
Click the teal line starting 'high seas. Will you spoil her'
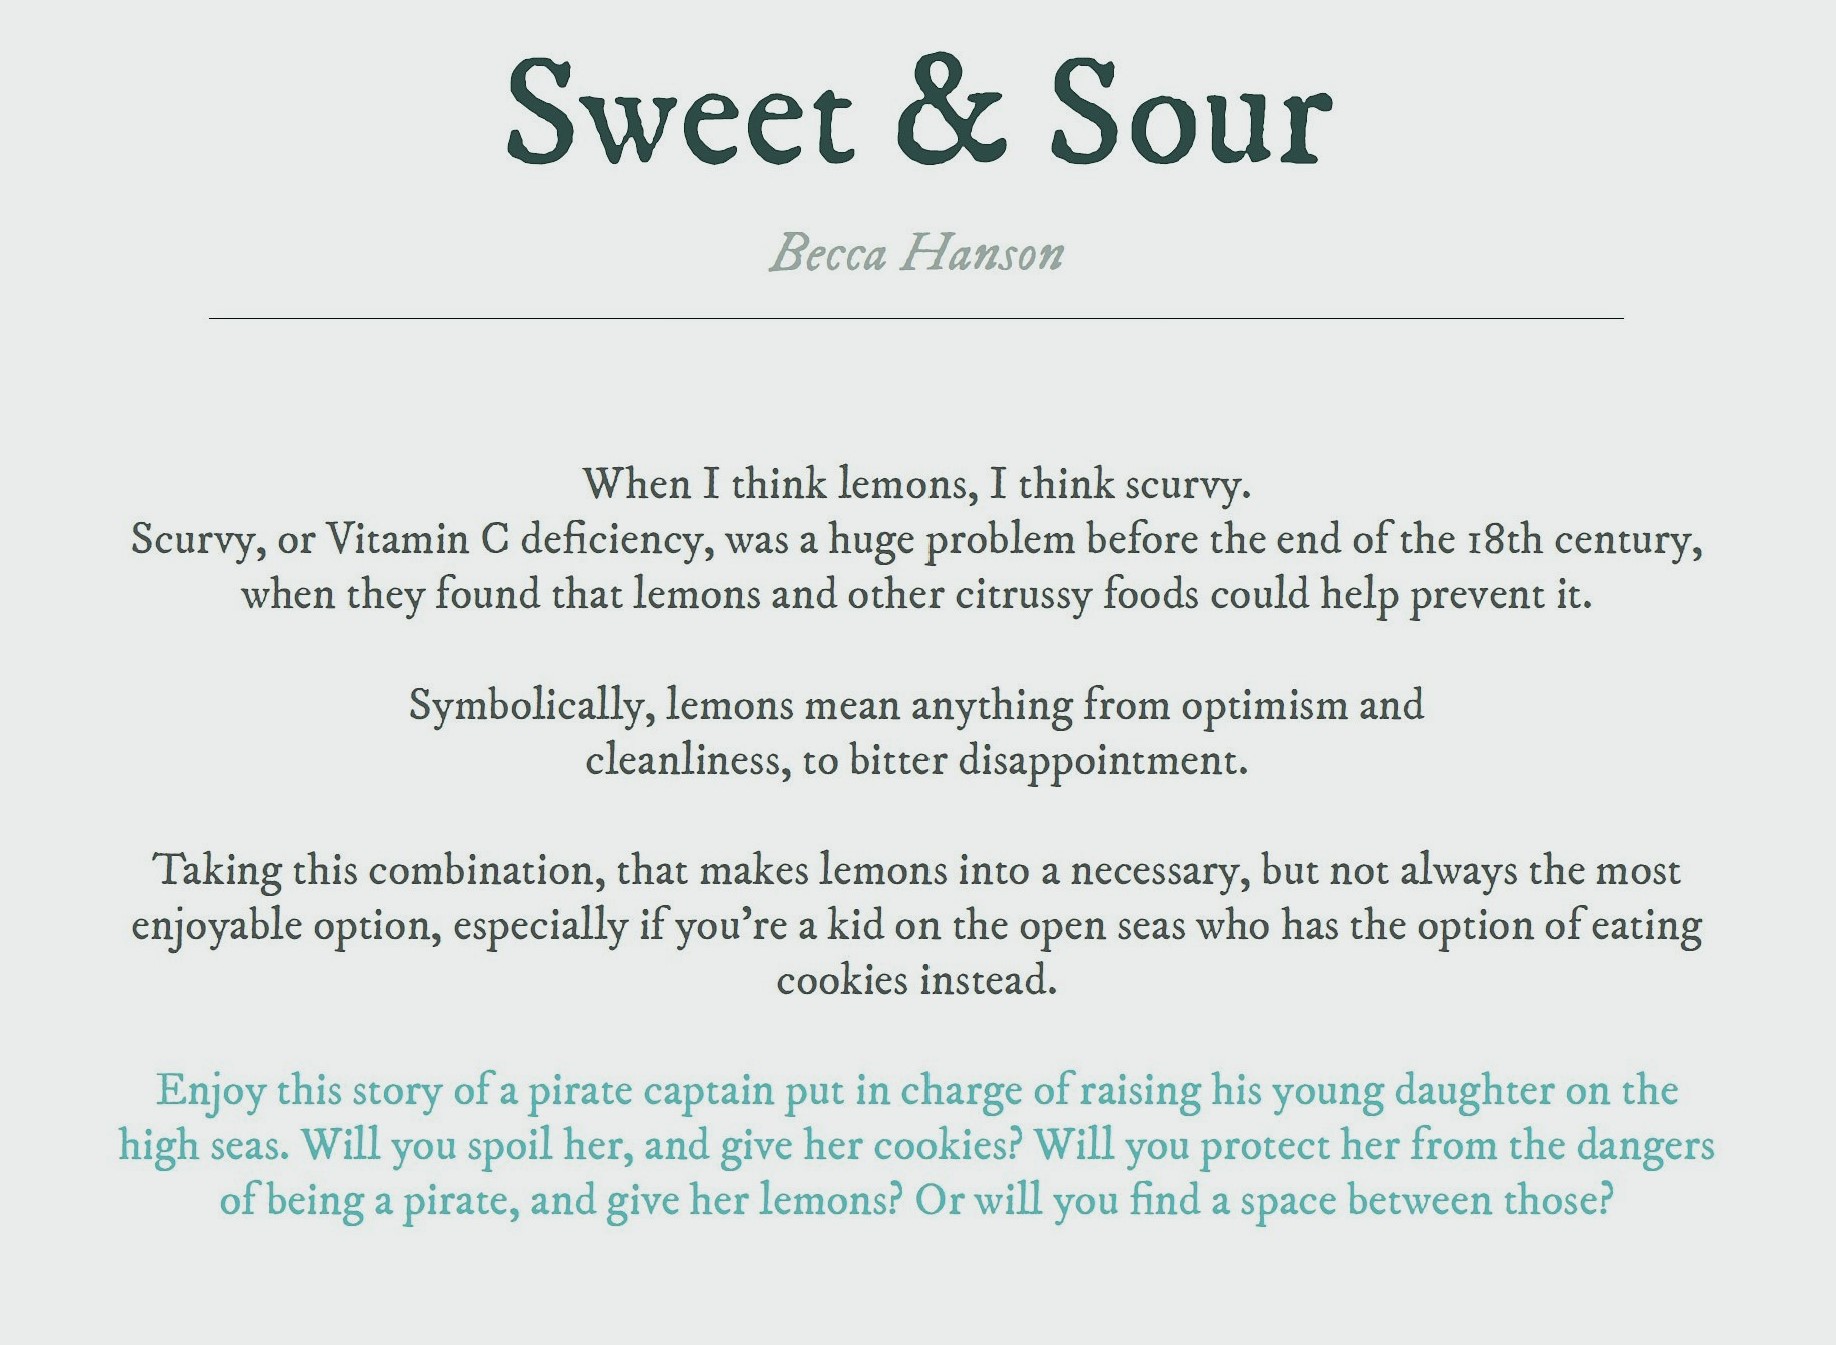(917, 1146)
